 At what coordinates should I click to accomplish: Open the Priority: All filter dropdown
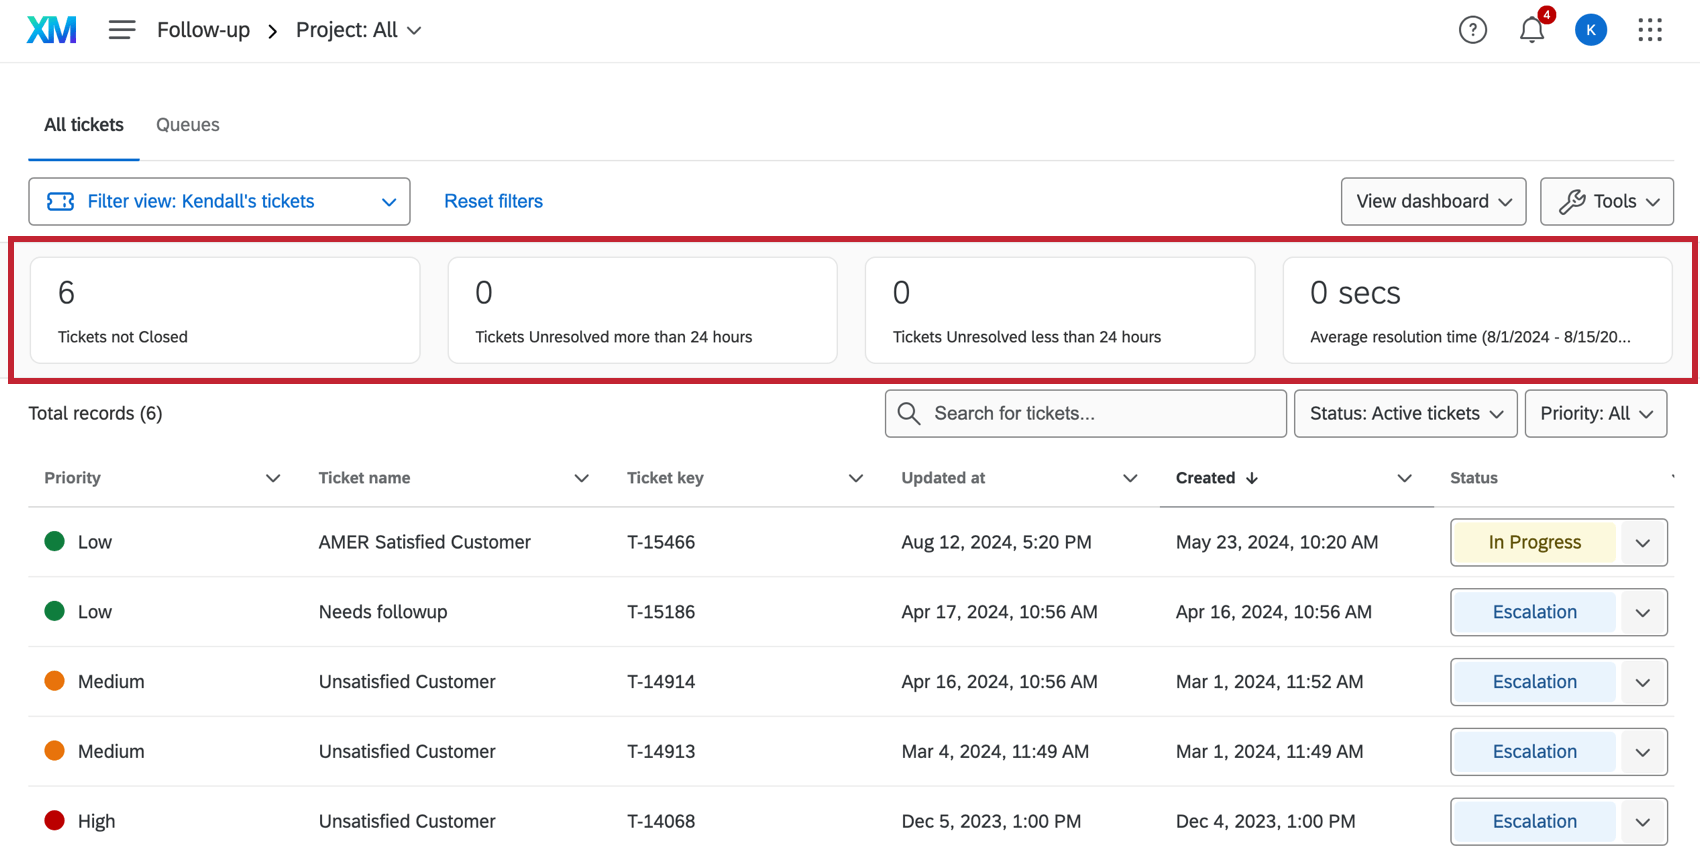click(1595, 414)
